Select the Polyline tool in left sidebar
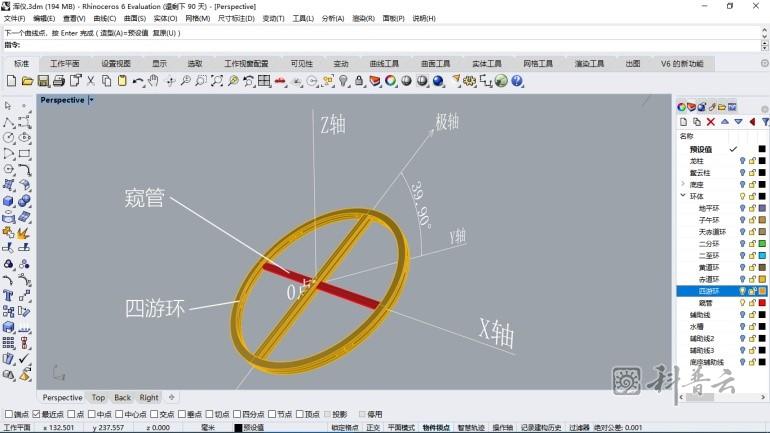770x433 pixels. [8, 122]
